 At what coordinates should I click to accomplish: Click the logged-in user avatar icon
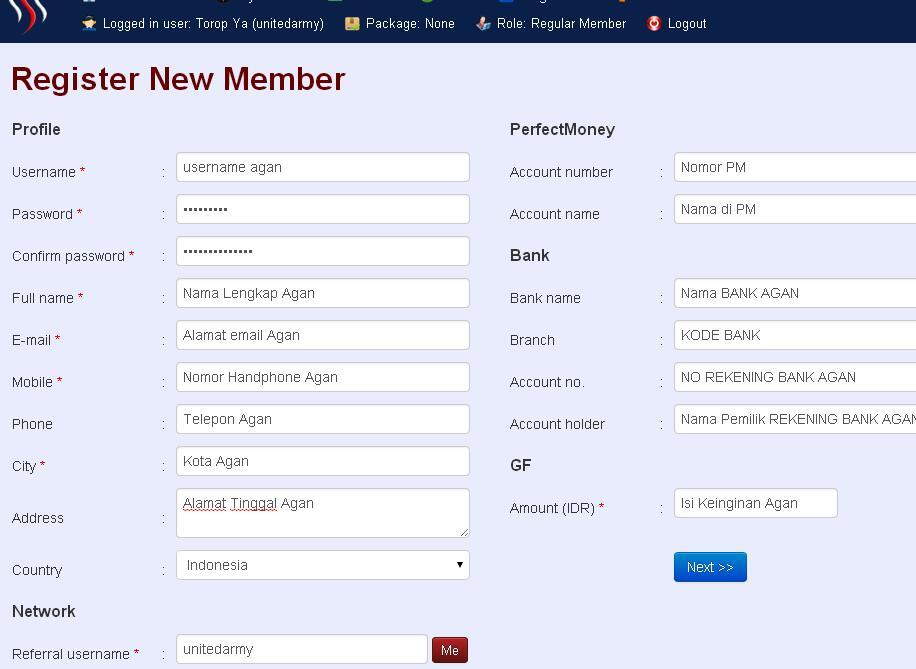click(89, 24)
